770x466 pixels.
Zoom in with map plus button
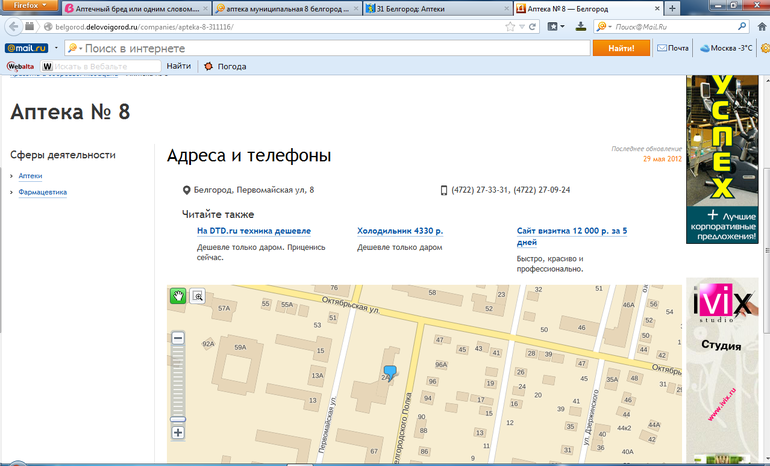pyautogui.click(x=178, y=433)
